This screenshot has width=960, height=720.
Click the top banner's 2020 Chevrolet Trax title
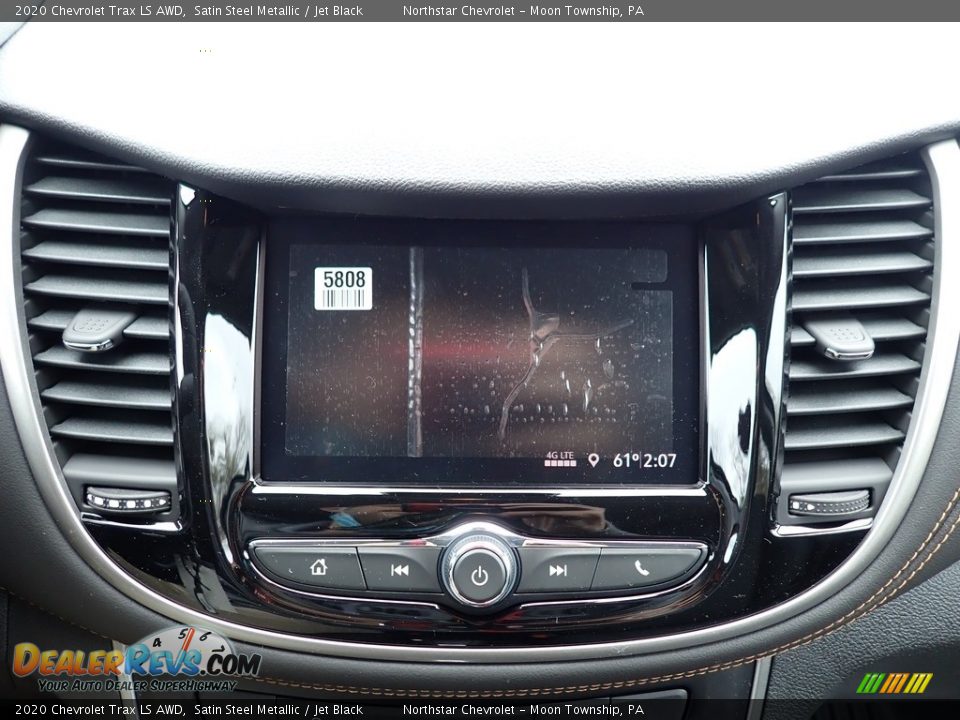[99, 11]
